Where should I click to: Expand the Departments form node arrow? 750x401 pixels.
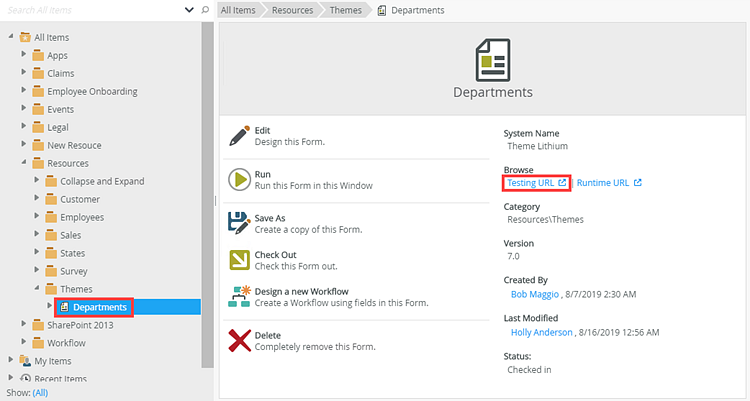pos(49,306)
